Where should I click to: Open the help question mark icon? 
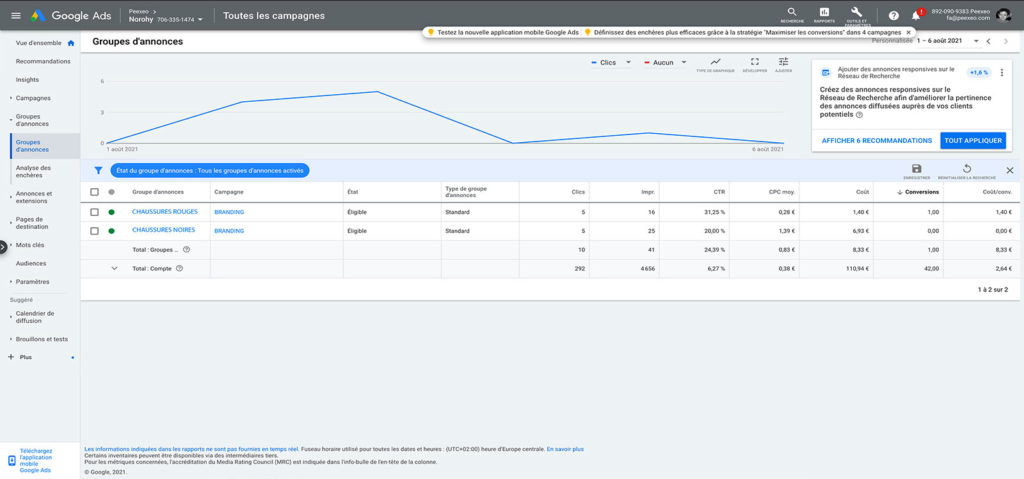pyautogui.click(x=893, y=16)
